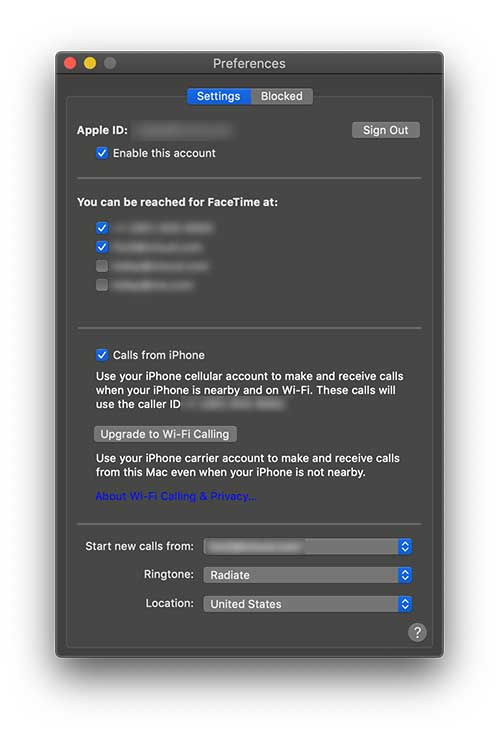The height and width of the screenshot is (745, 500).
Task: Toggle the Calls from iPhone checkbox
Action: tap(102, 355)
